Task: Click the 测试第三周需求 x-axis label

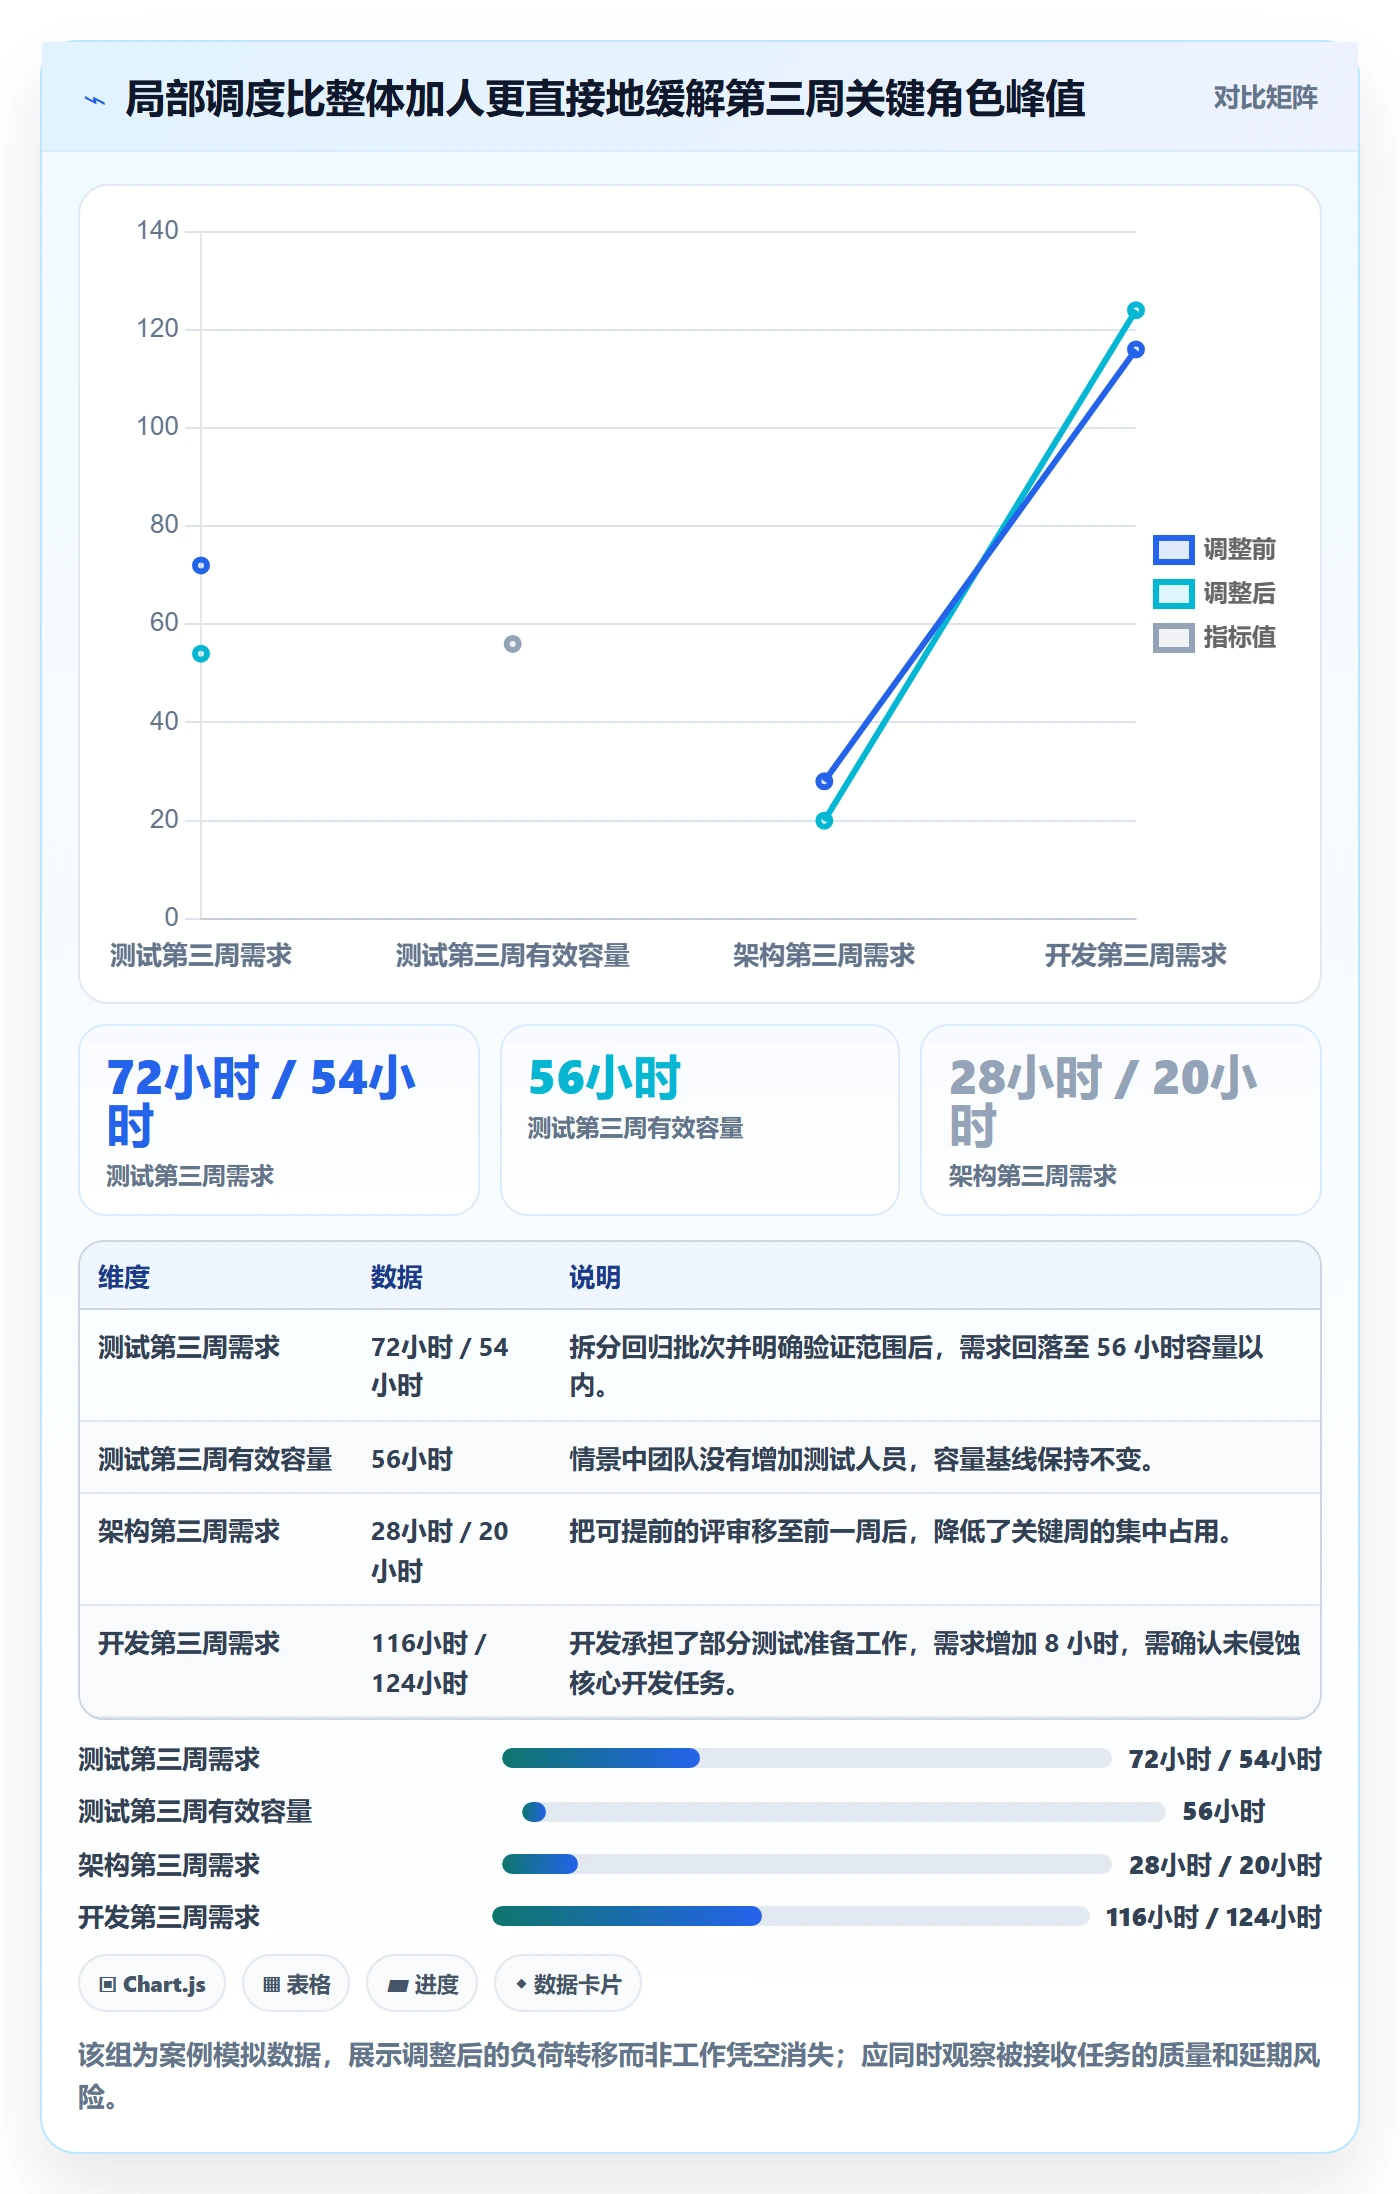Action: coord(201,955)
